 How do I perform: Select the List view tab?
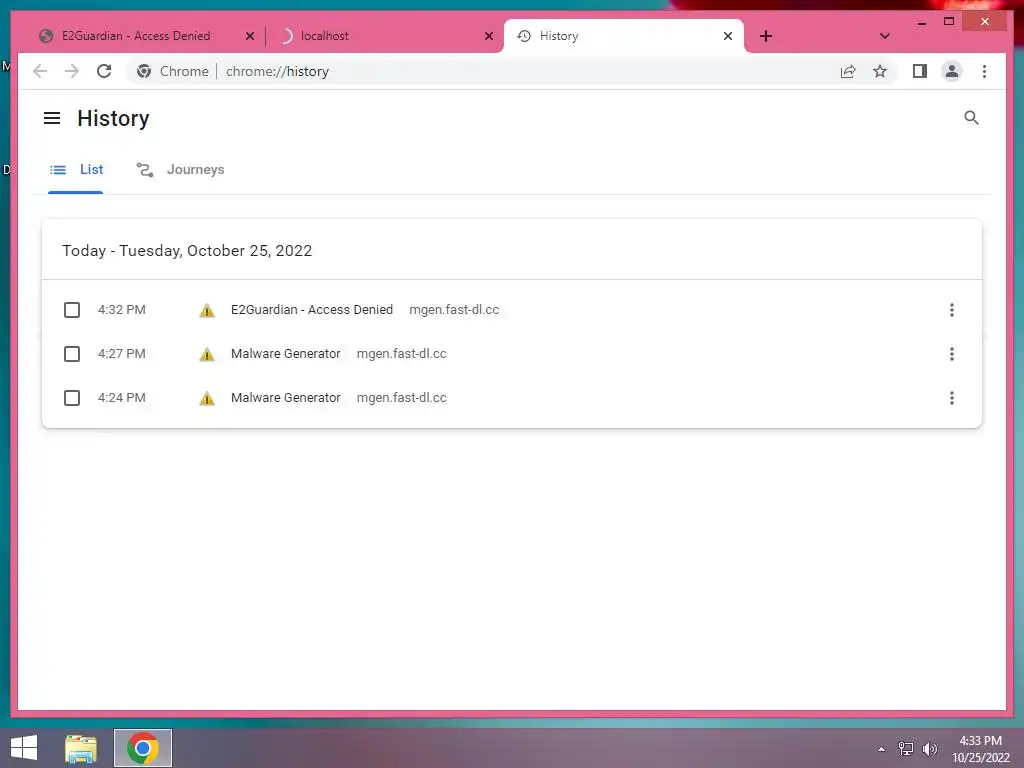[x=76, y=170]
